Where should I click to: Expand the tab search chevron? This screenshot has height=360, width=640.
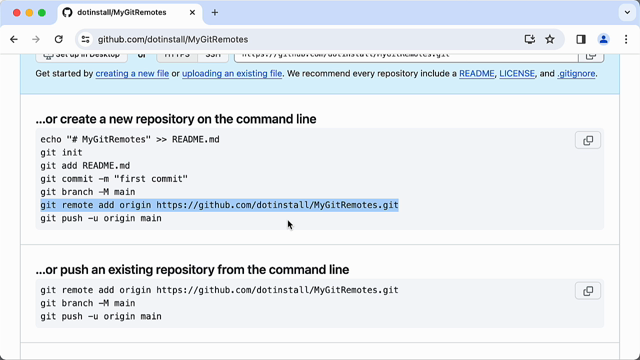(x=627, y=13)
